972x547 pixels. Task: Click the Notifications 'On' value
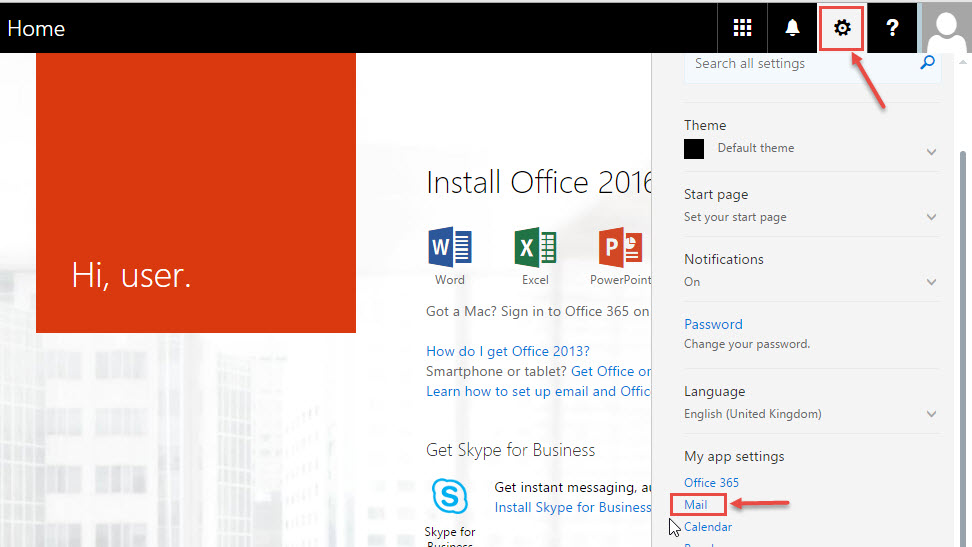point(692,282)
